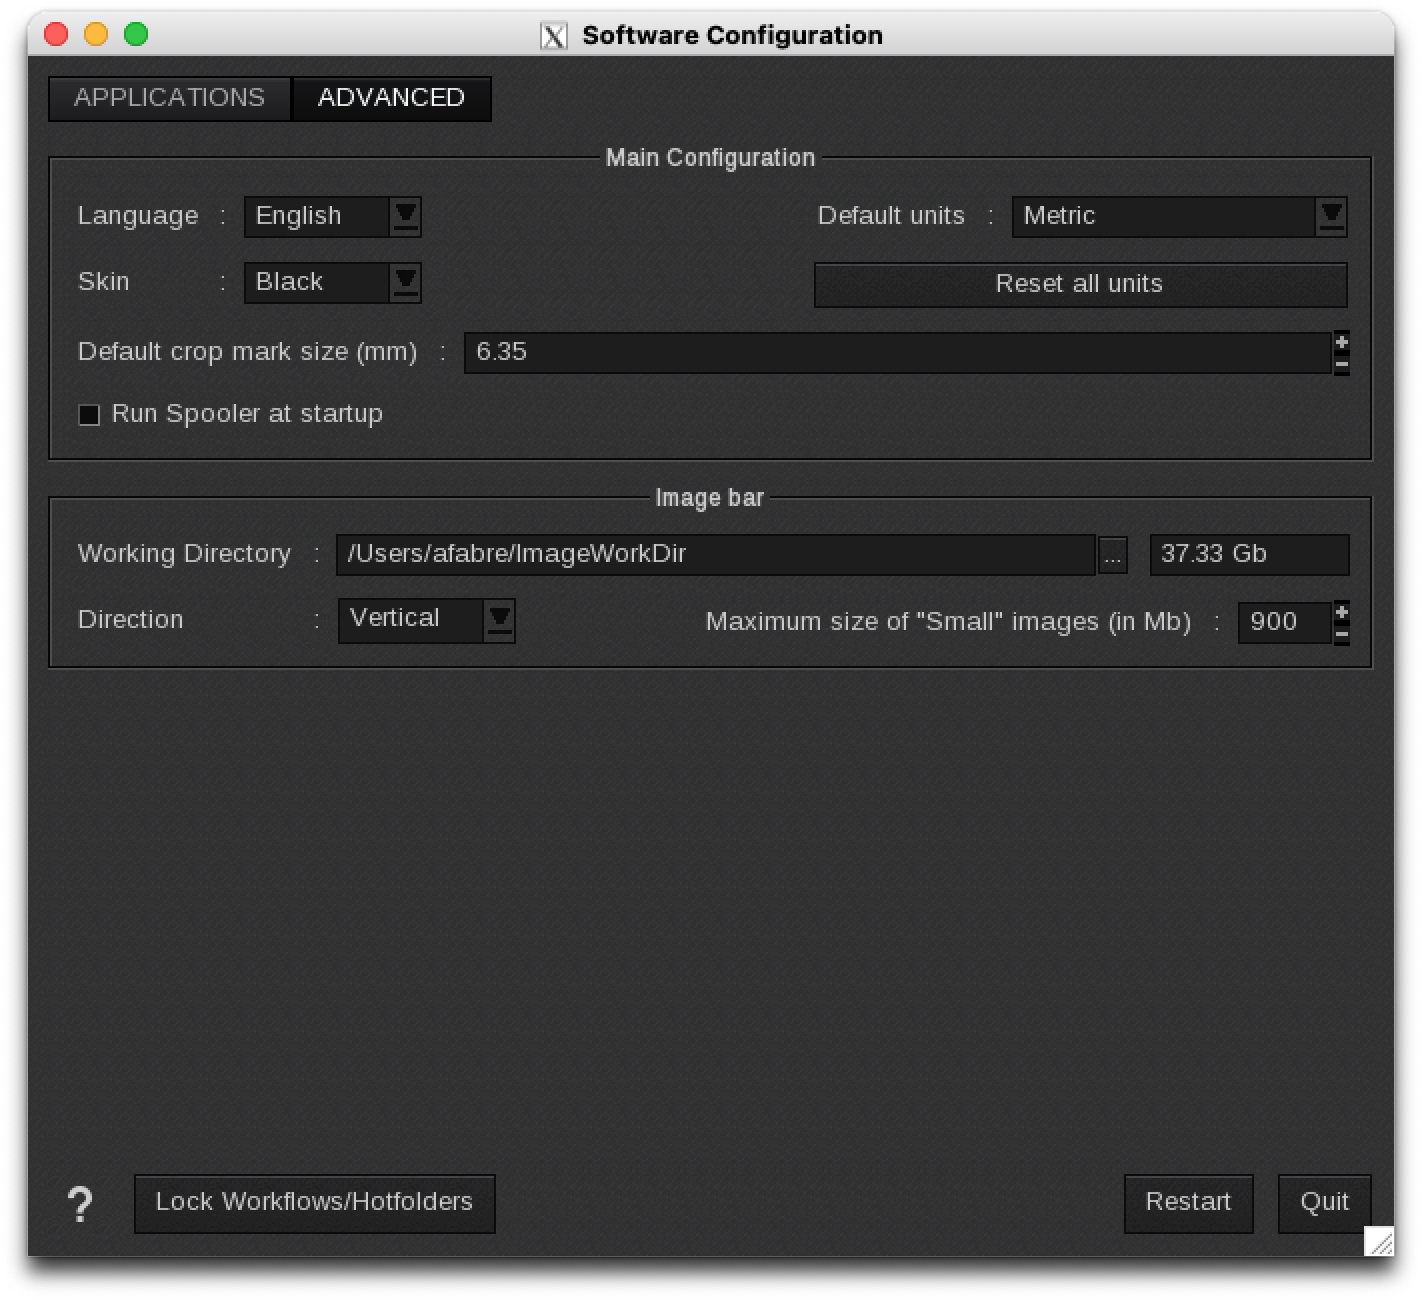Increase maximum size of Small images
Image resolution: width=1422 pixels, height=1300 pixels.
1341,612
